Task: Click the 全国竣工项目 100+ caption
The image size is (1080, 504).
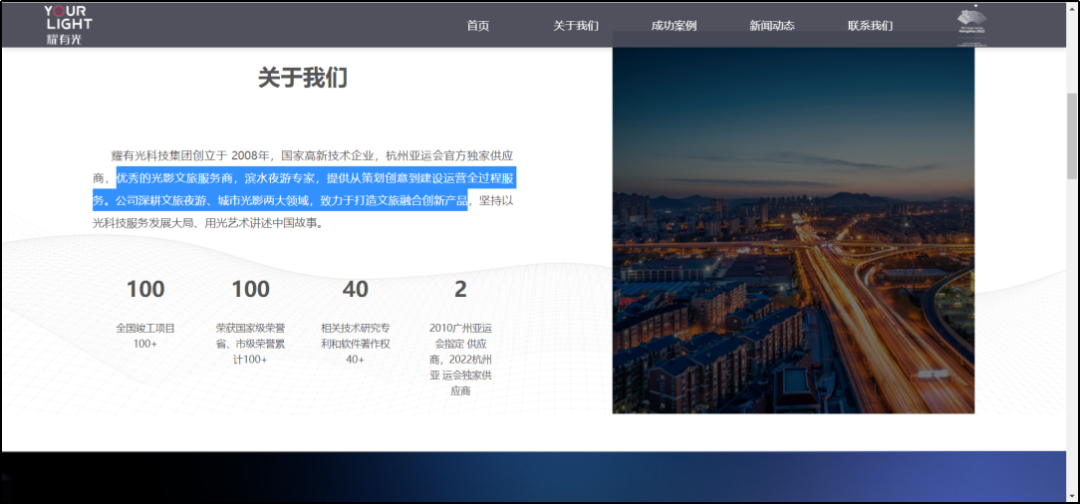Action: click(x=145, y=335)
